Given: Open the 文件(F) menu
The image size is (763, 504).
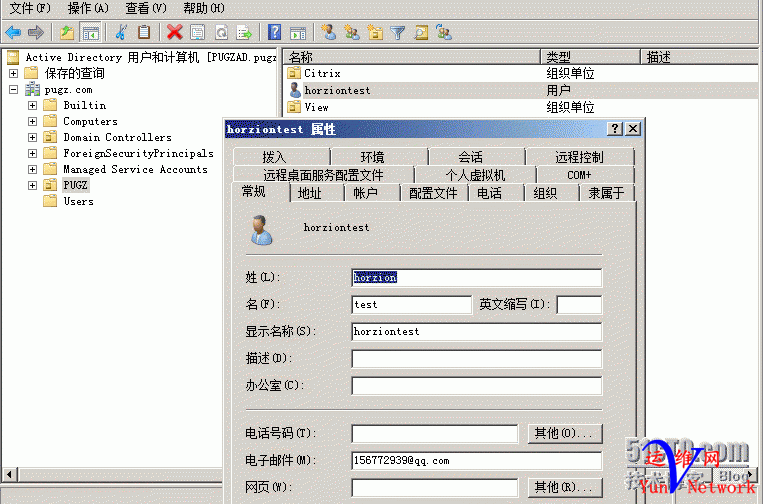Looking at the screenshot, I should 30,8.
